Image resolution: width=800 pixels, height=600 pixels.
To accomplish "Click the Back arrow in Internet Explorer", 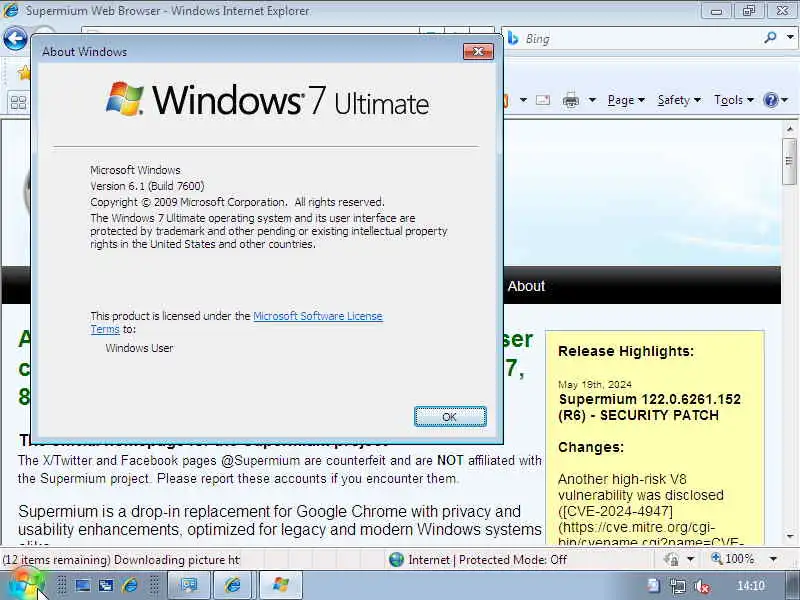I will coord(15,39).
